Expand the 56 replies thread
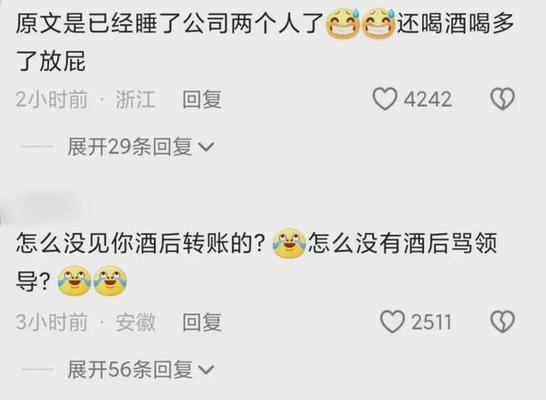 click(x=141, y=369)
